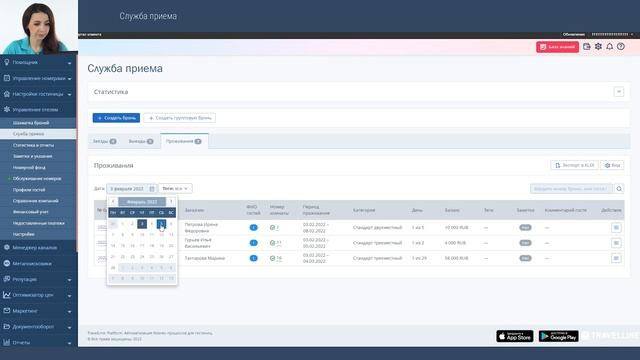
Task: Export the table with Экспорт в XLSX
Action: pyautogui.click(x=574, y=165)
